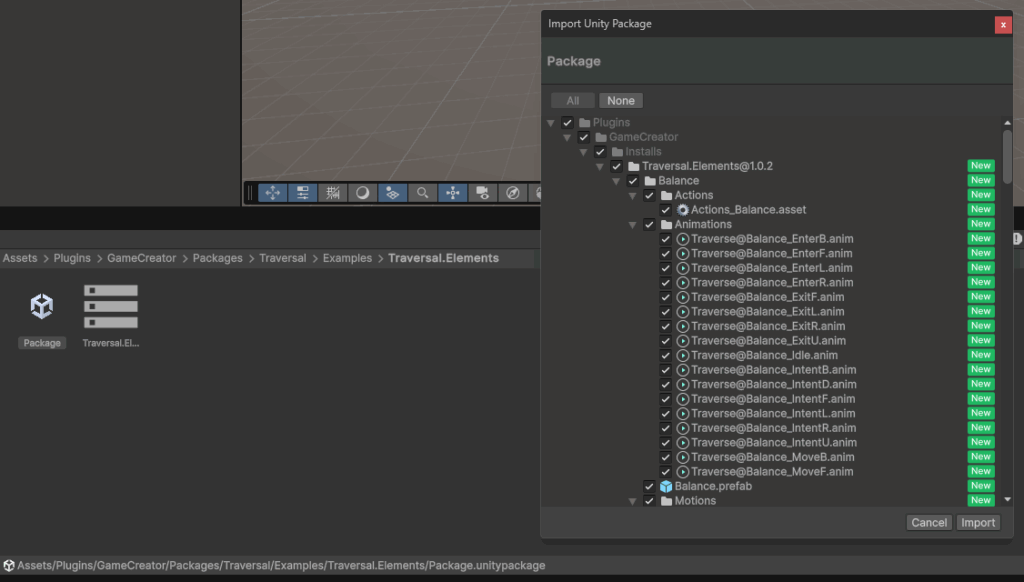Click the anim icon beside Traverse@Balance_Idle.anim
The width and height of the screenshot is (1024, 582).
(x=682, y=355)
